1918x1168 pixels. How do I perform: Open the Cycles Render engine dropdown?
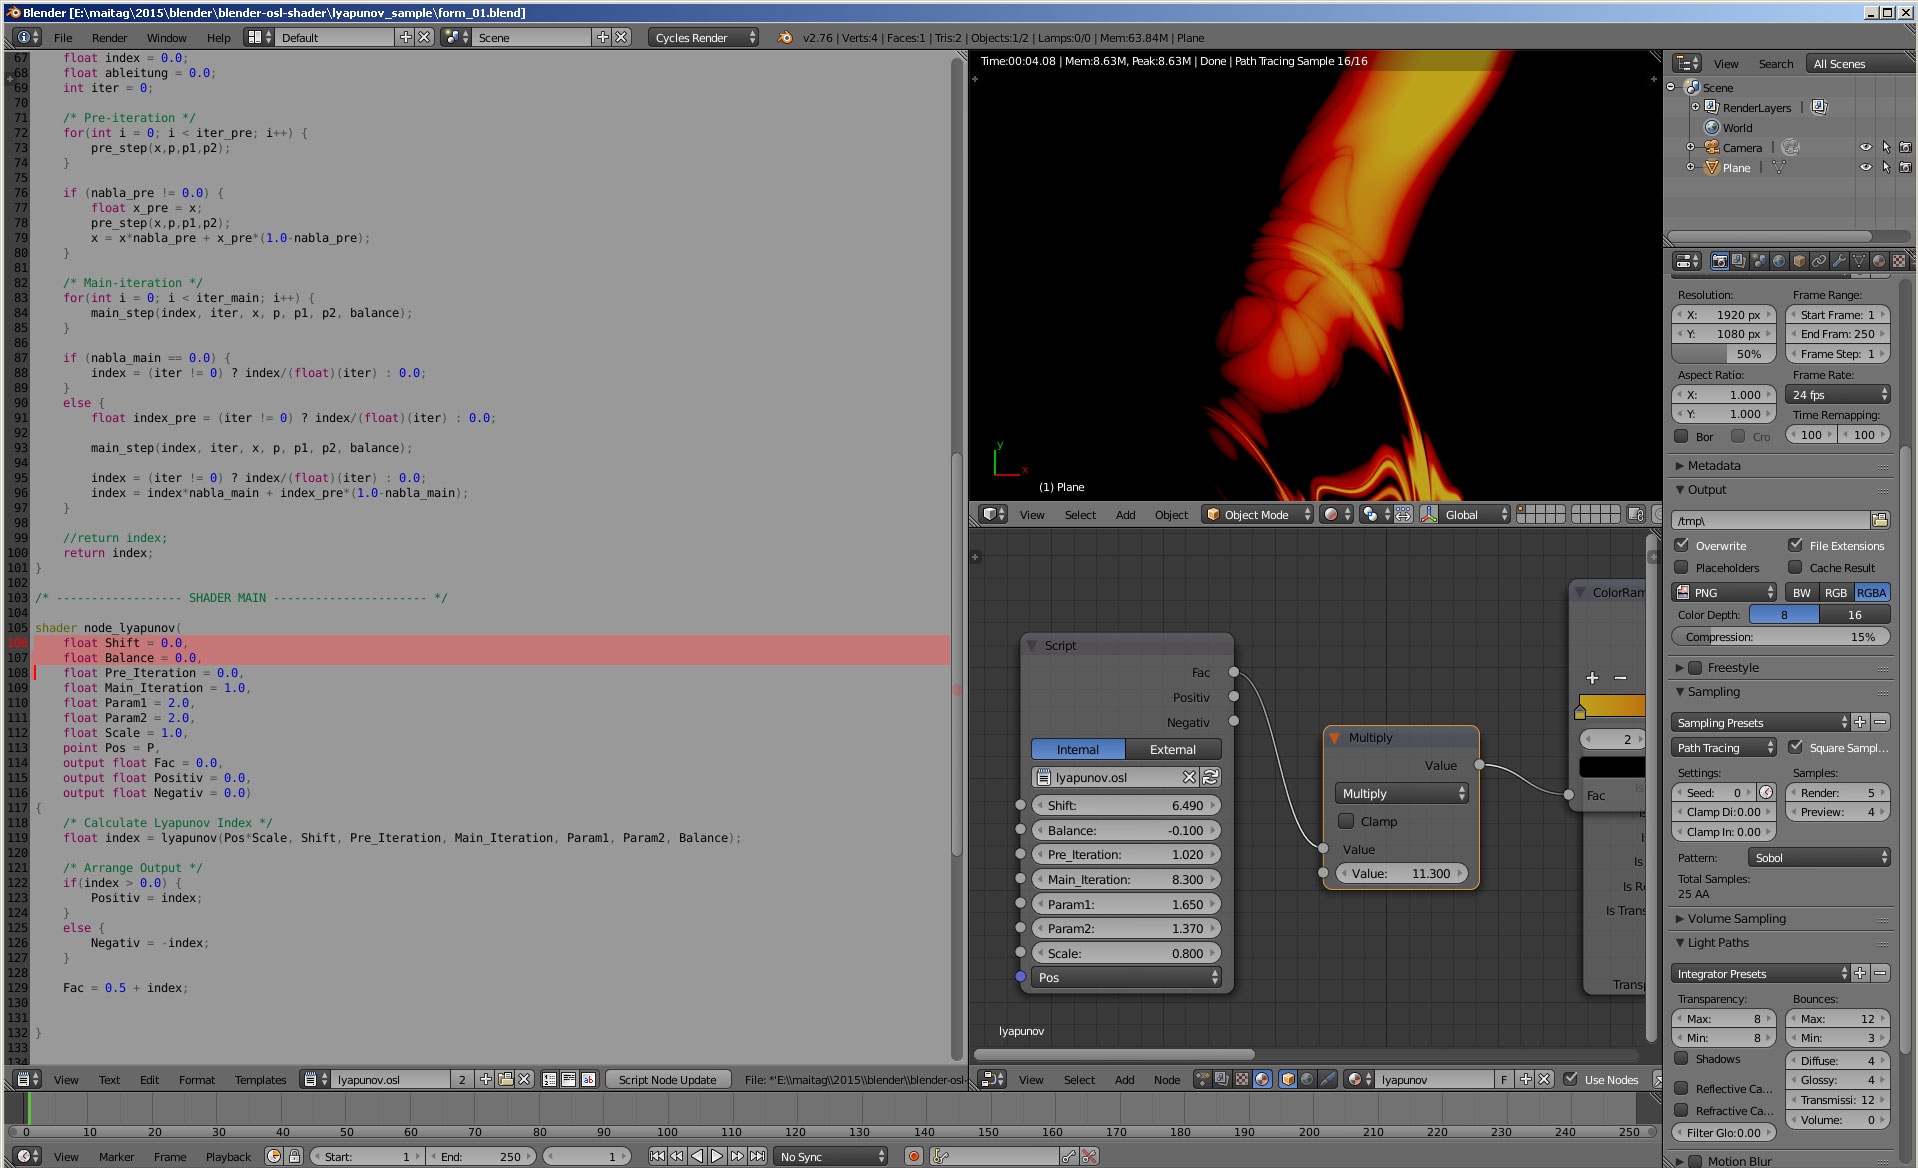click(x=704, y=38)
